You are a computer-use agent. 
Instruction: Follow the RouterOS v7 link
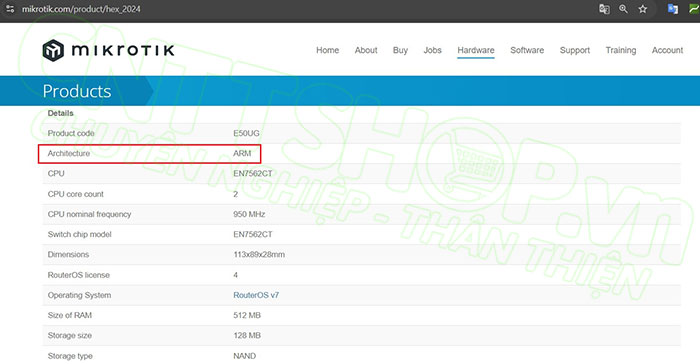[256, 295]
